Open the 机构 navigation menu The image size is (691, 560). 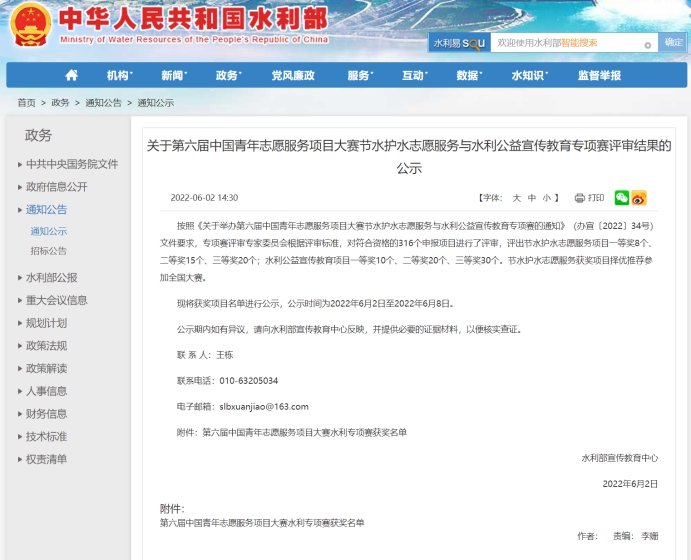(118, 75)
